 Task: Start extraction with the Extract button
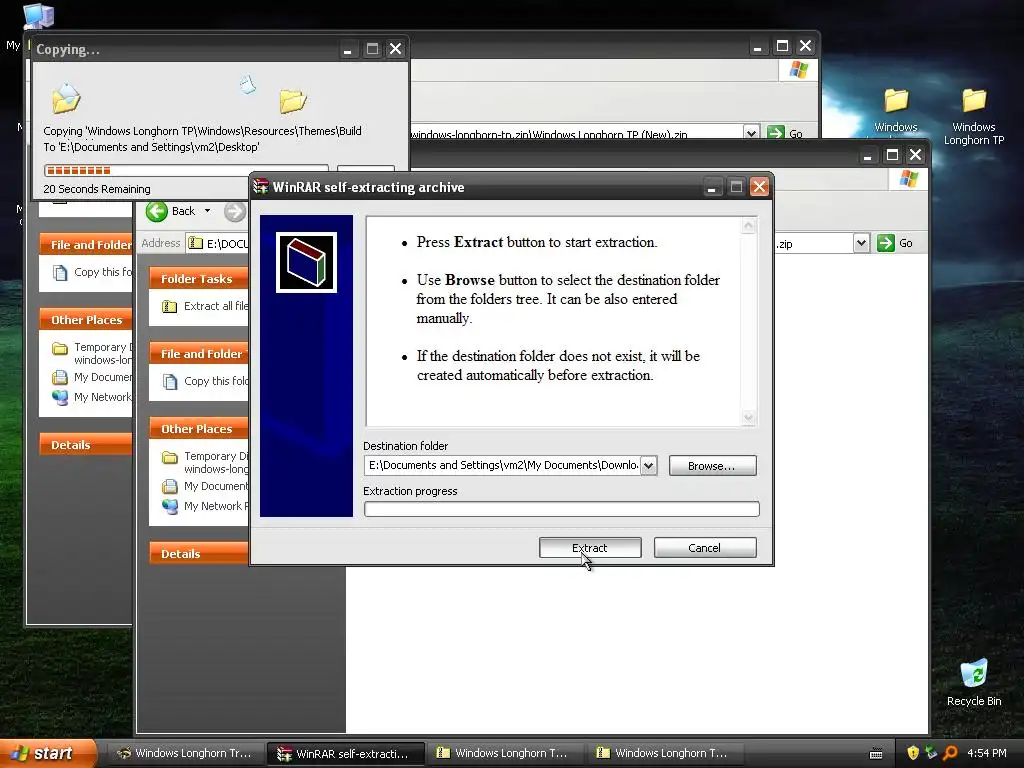click(x=590, y=547)
